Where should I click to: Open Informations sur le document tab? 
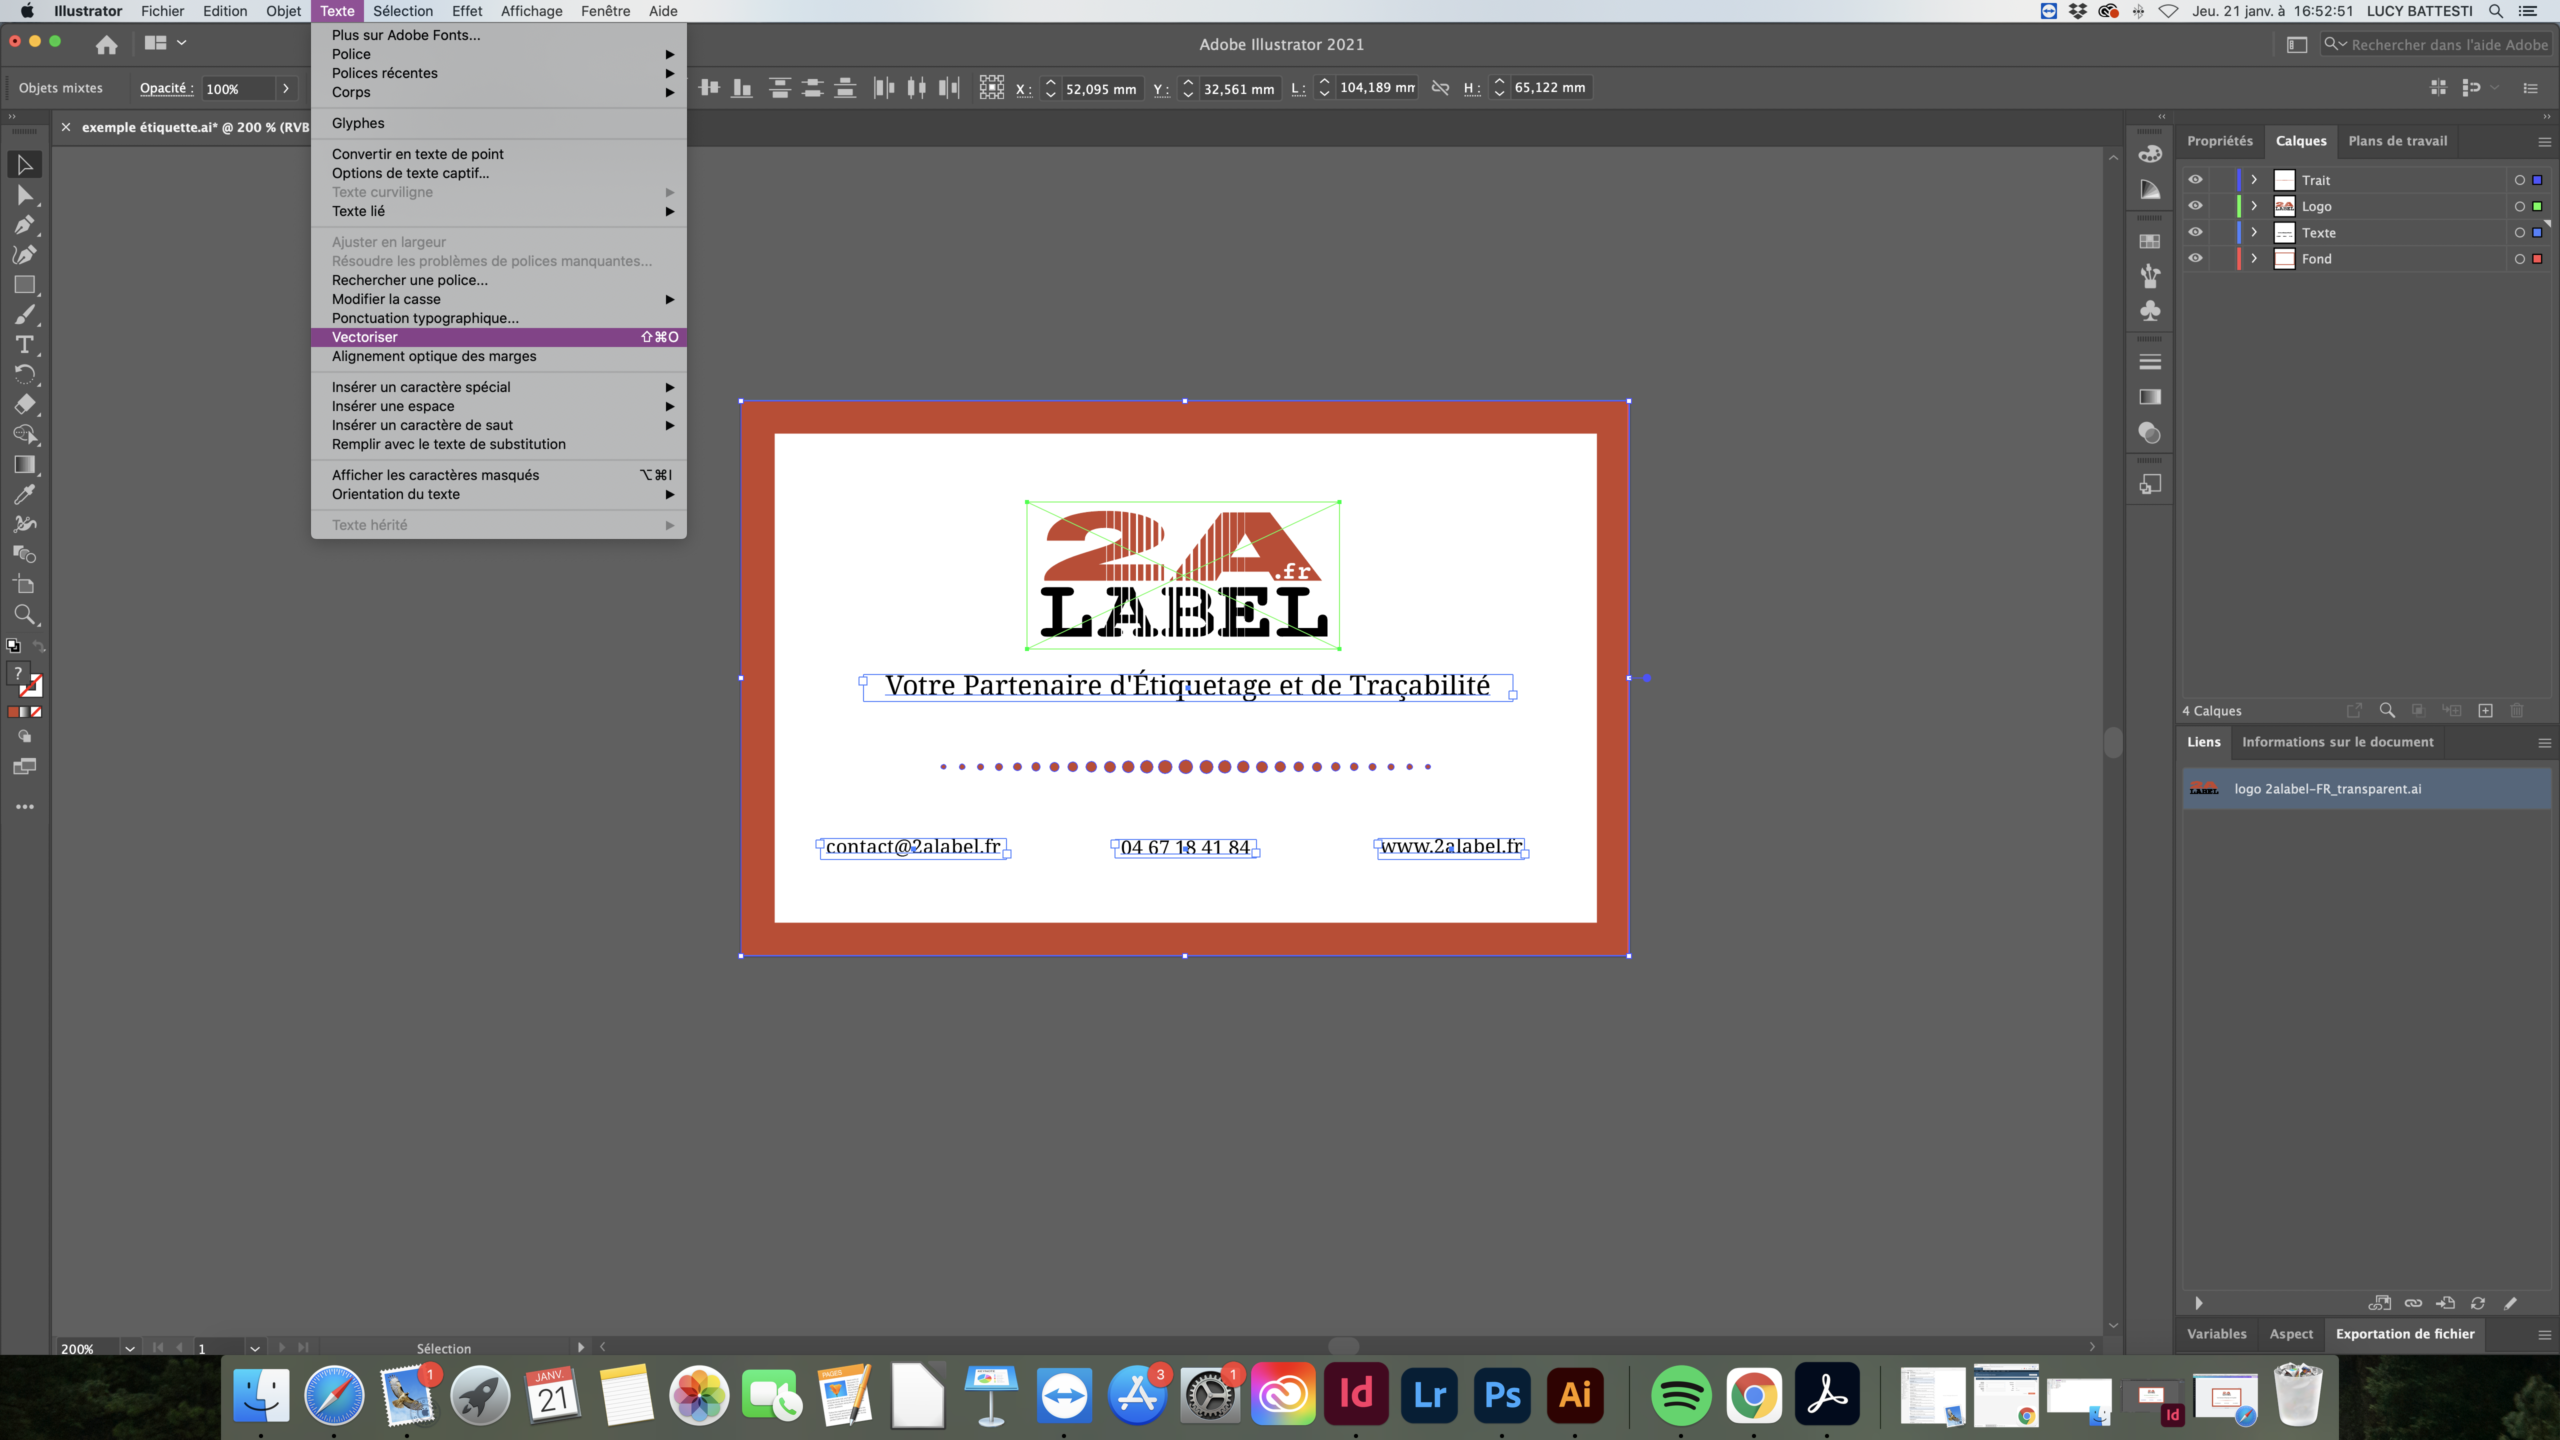2337,742
